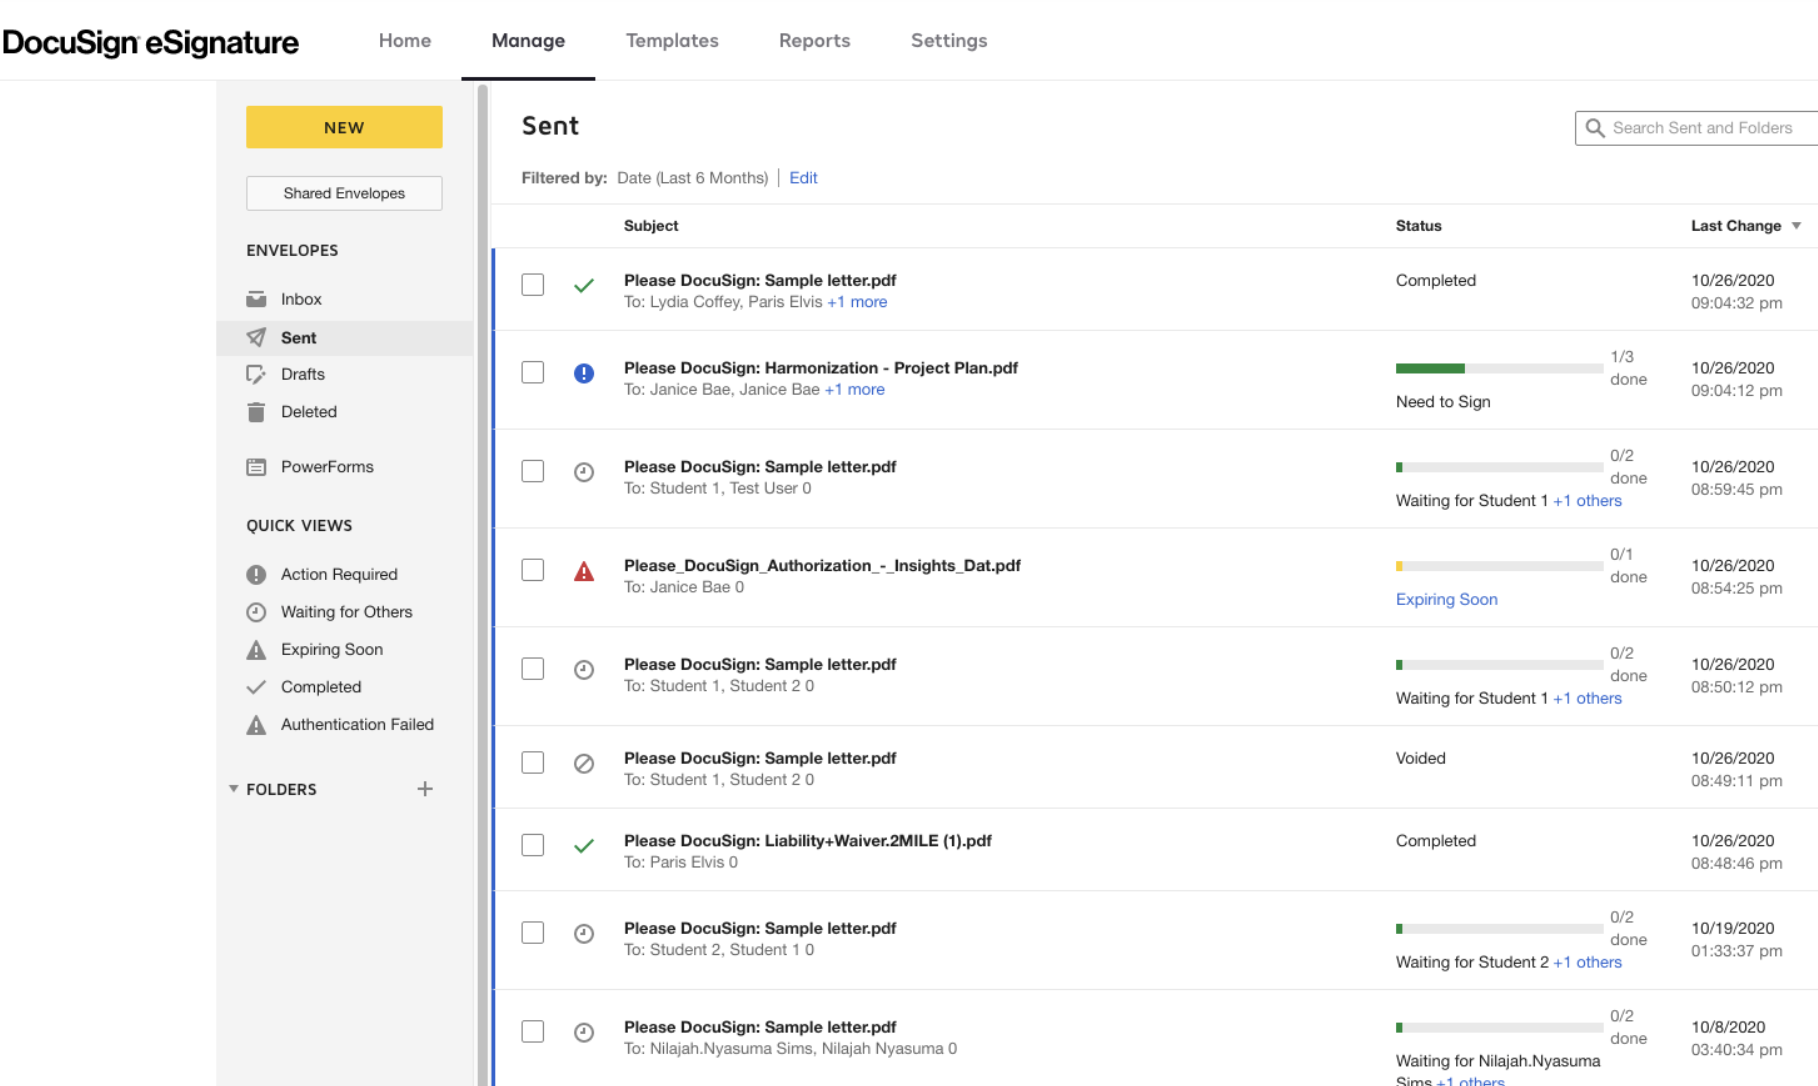Tick the checkbox for Liability Waiver envelope
This screenshot has width=1818, height=1086.
coord(533,845)
